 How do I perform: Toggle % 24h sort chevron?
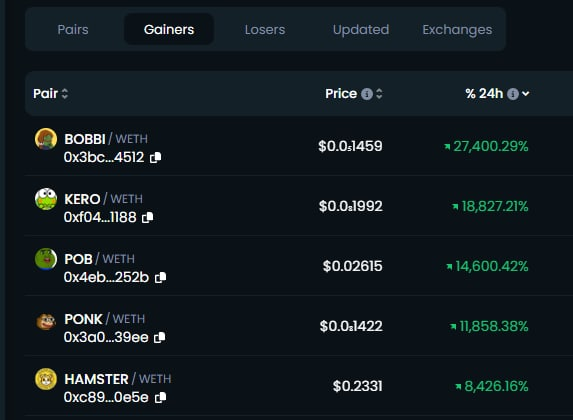(525, 94)
